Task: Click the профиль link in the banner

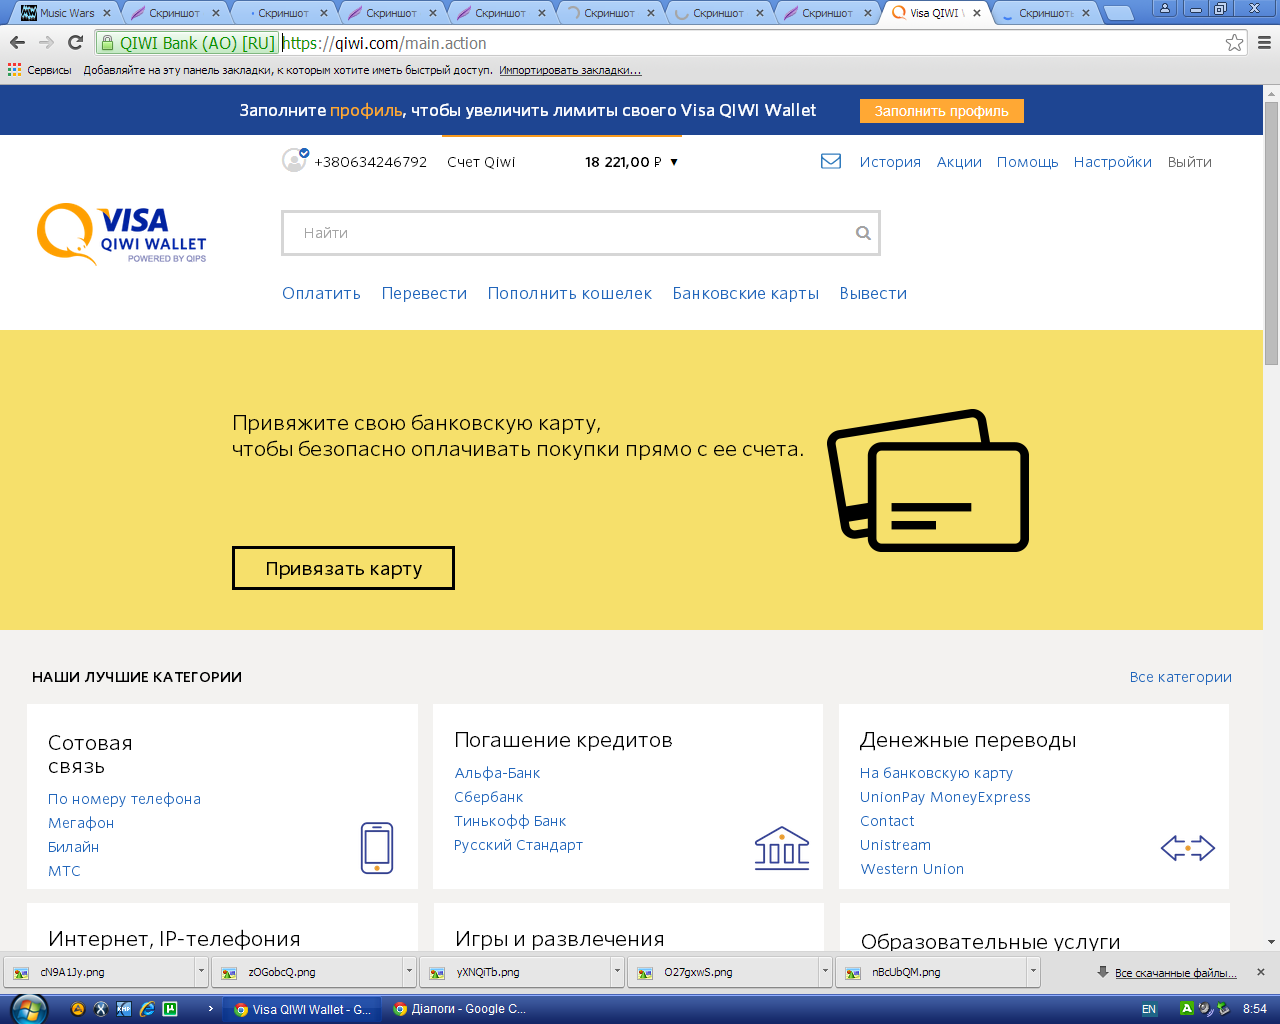Action: coord(366,110)
